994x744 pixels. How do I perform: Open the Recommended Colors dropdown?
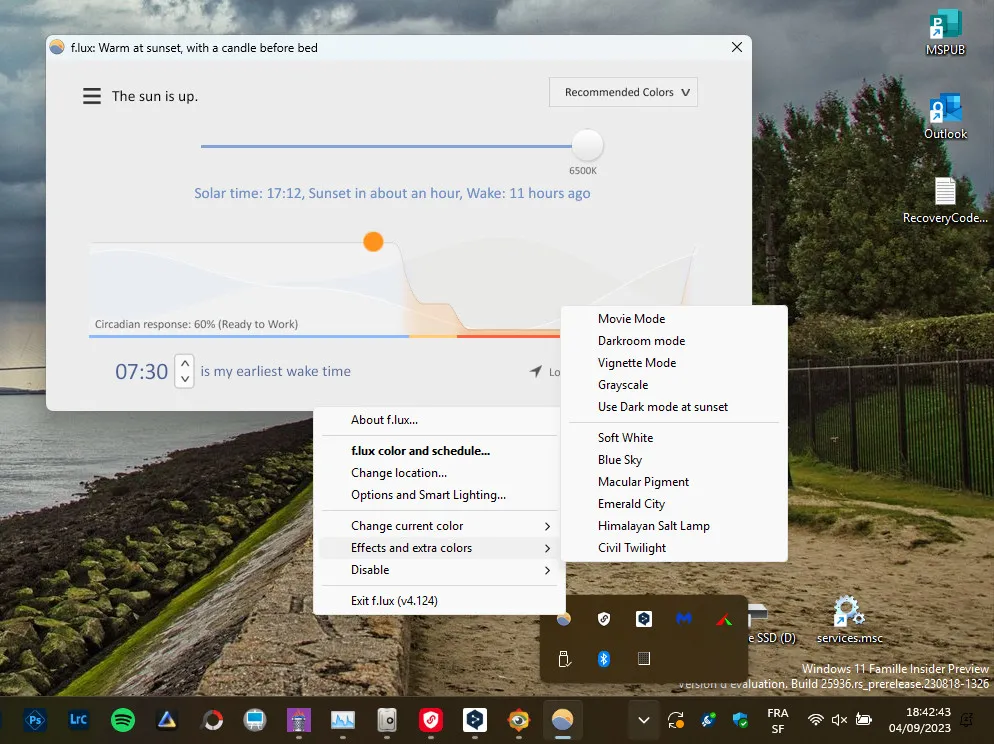pos(623,93)
